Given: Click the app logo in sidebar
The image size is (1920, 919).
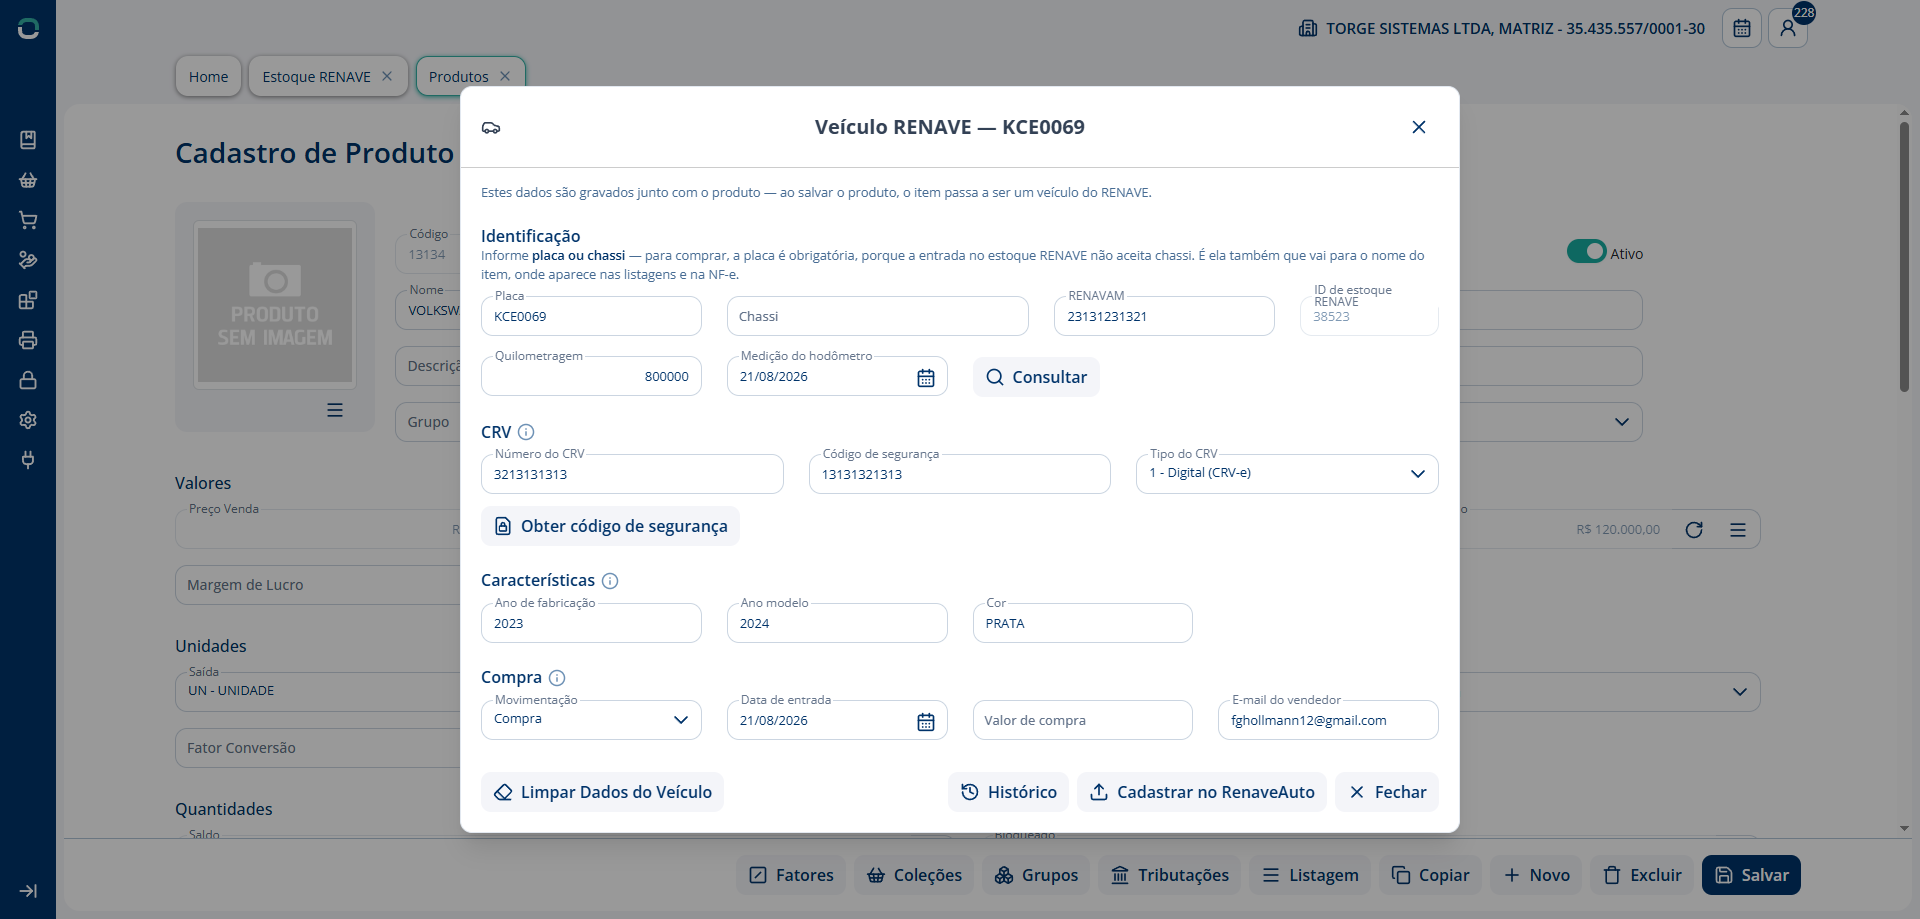Looking at the screenshot, I should tap(28, 29).
